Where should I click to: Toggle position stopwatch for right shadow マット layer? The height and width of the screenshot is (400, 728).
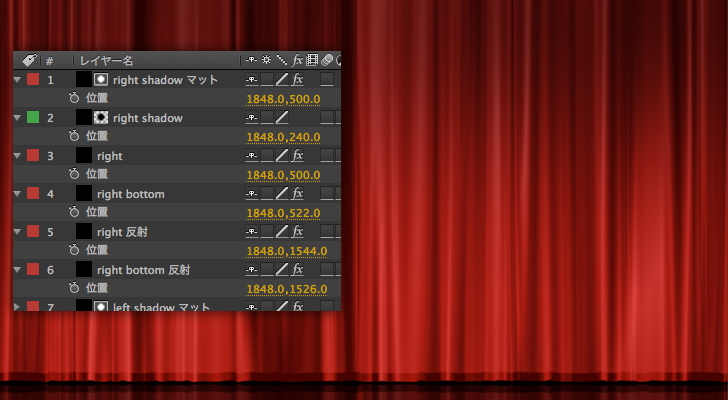[74, 99]
